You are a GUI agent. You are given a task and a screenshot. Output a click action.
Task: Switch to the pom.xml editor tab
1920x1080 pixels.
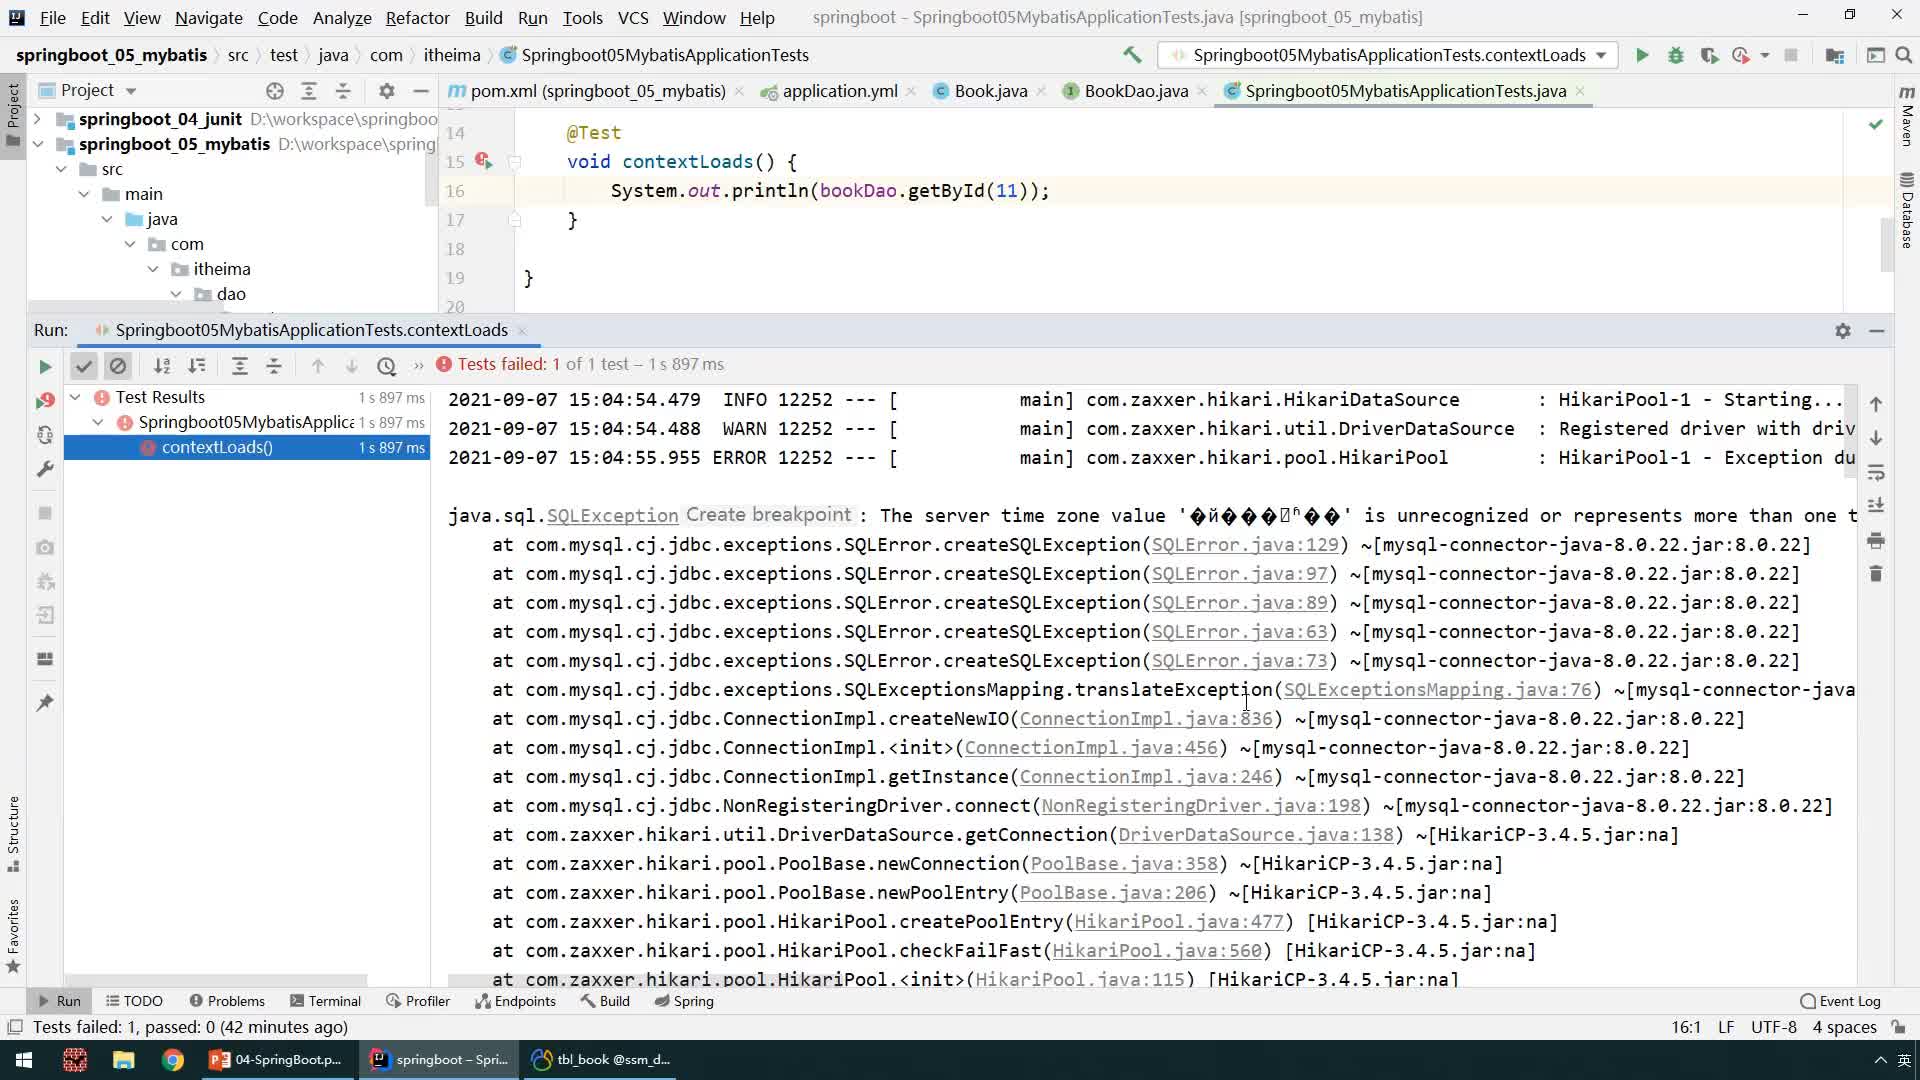click(x=598, y=91)
